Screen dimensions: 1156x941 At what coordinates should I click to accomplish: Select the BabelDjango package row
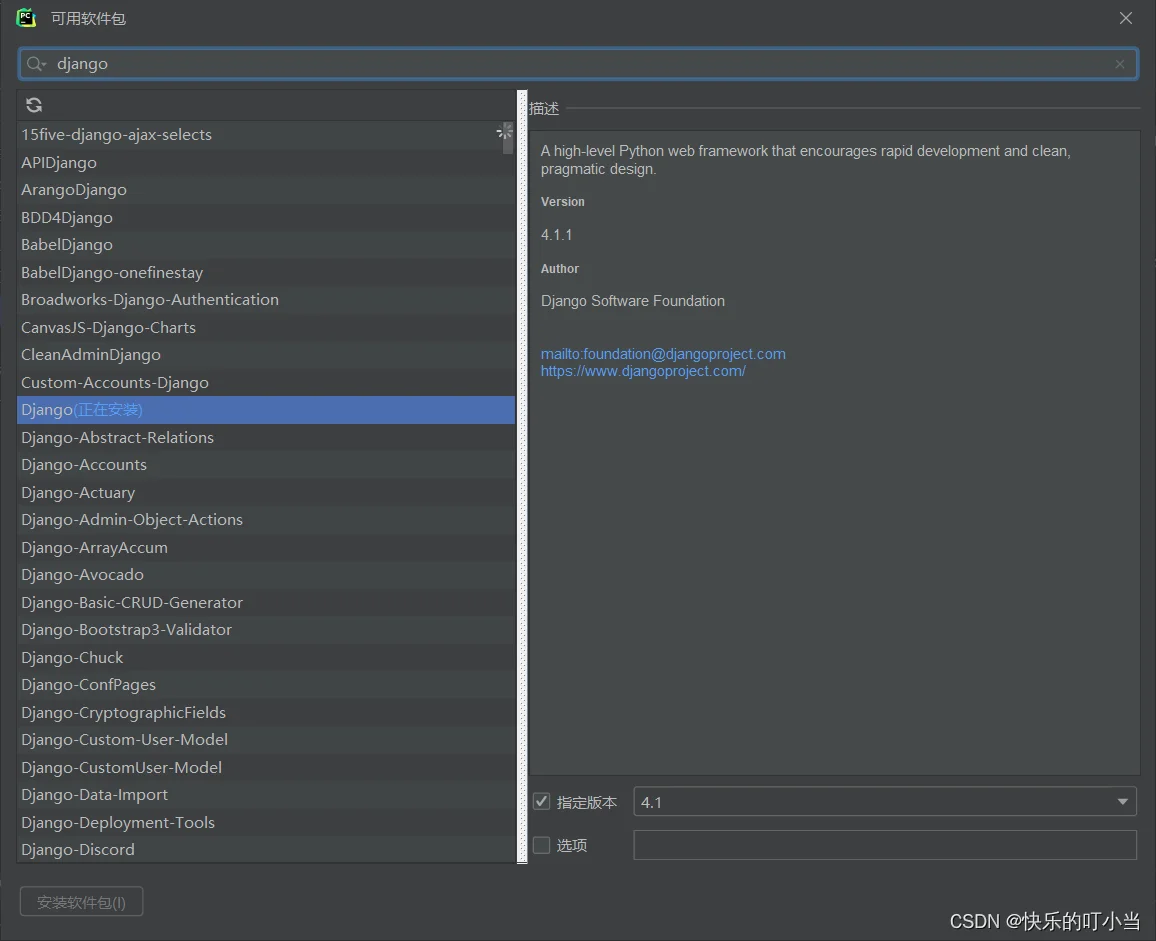265,245
